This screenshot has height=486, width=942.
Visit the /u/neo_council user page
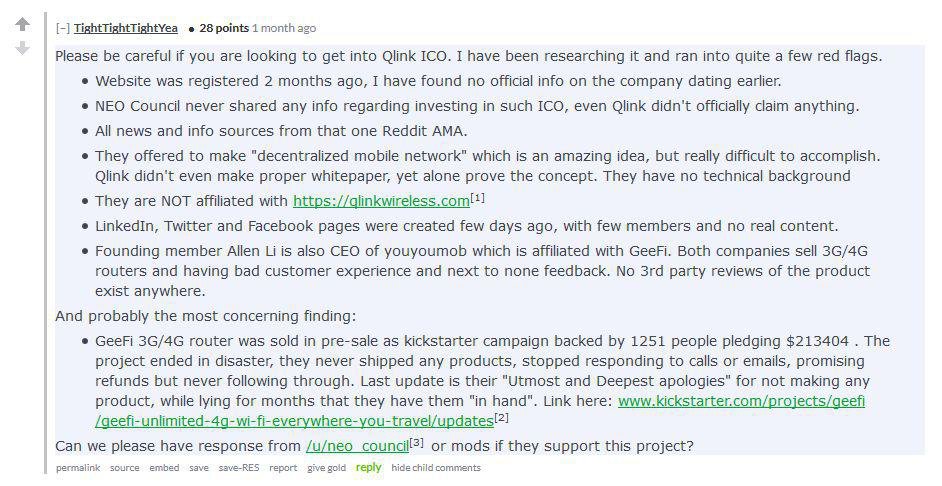[357, 446]
